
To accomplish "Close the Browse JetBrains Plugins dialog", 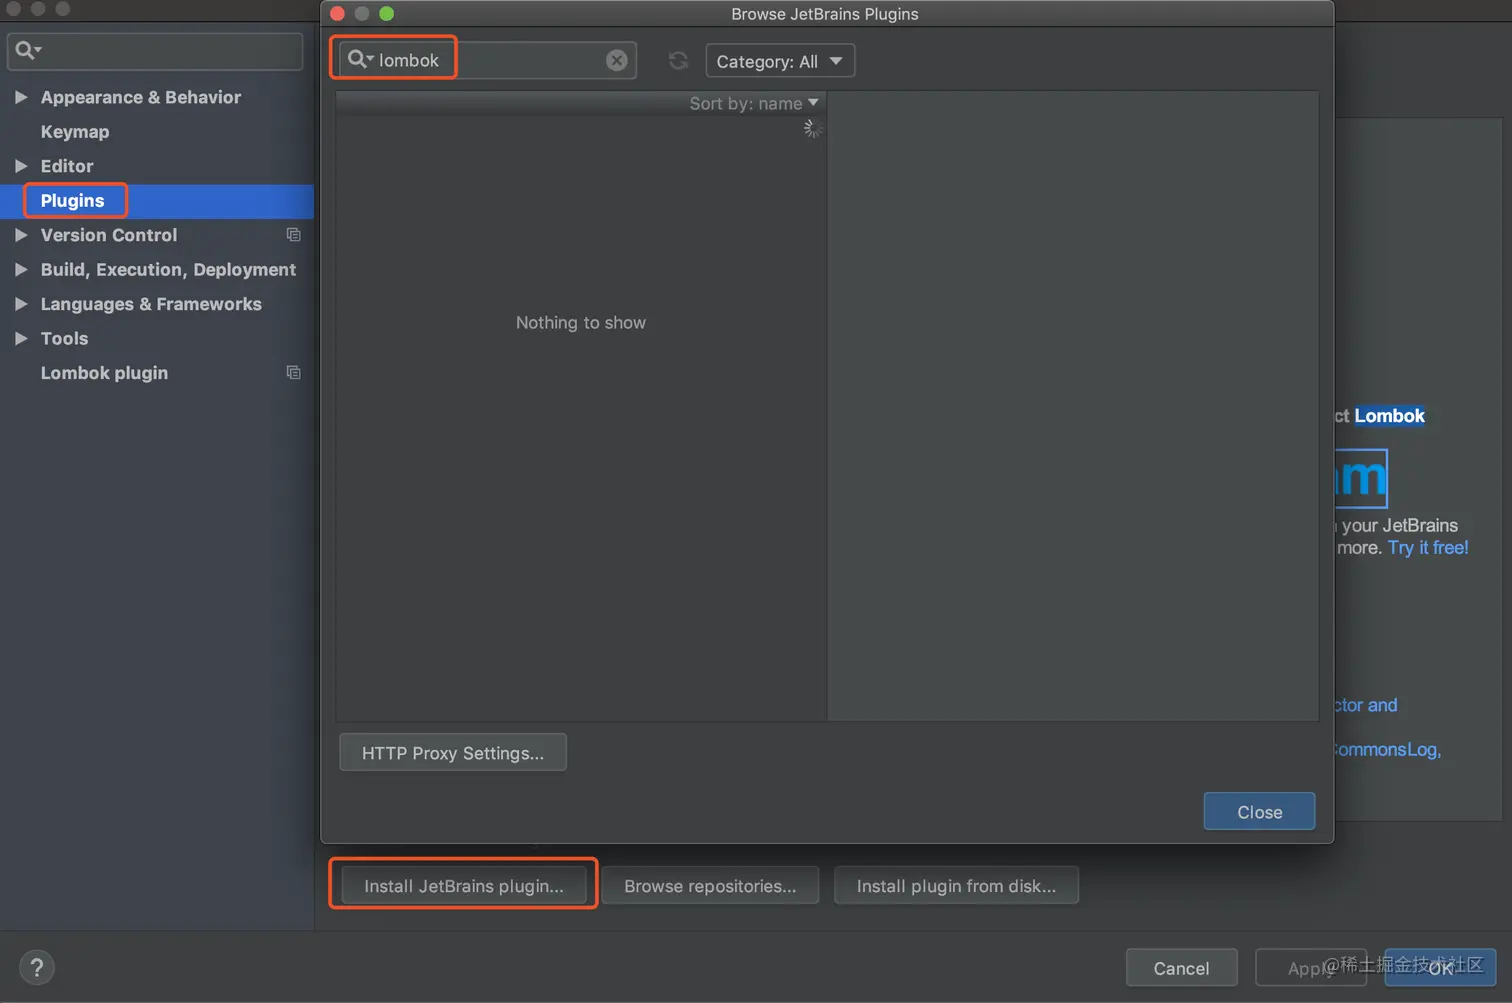I will tap(1259, 812).
